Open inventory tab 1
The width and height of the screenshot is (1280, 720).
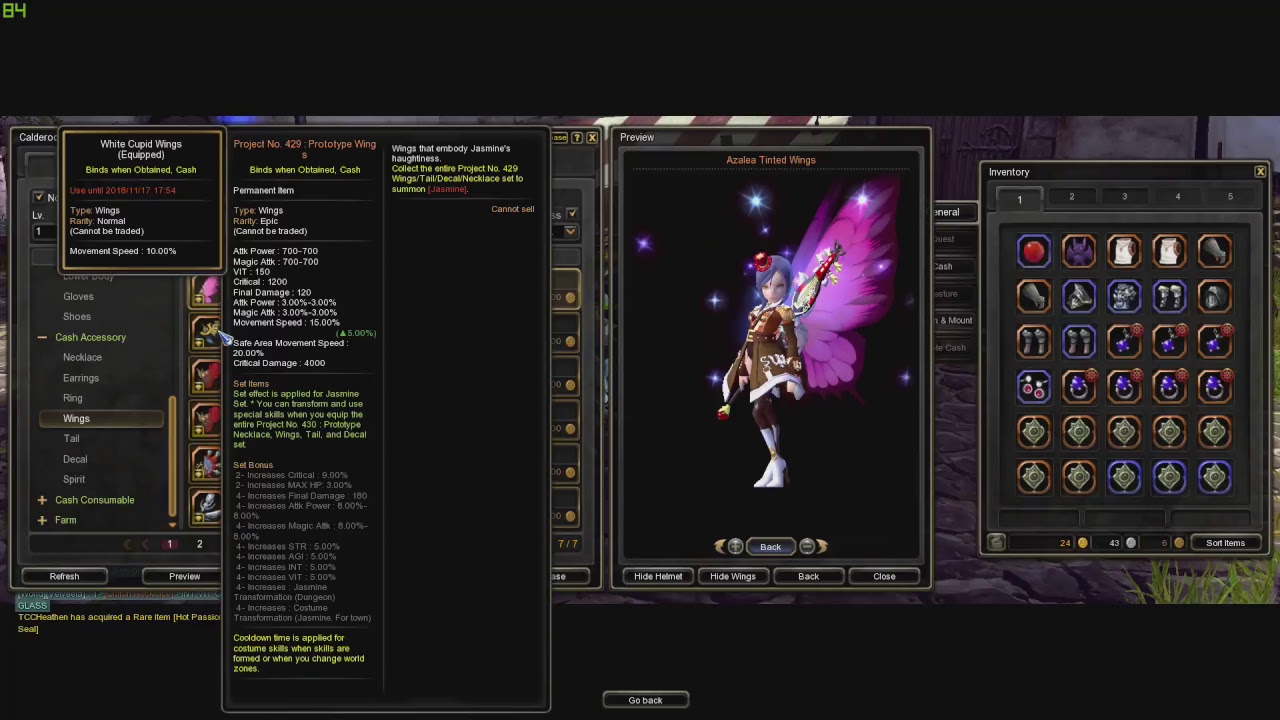tap(1019, 198)
